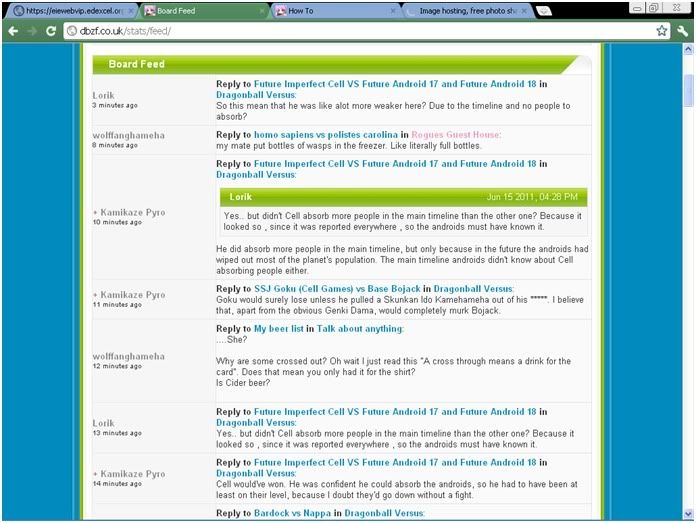Bookmark this page with the star icon
Image resolution: width=696 pixels, height=523 pixels.
coord(661,31)
